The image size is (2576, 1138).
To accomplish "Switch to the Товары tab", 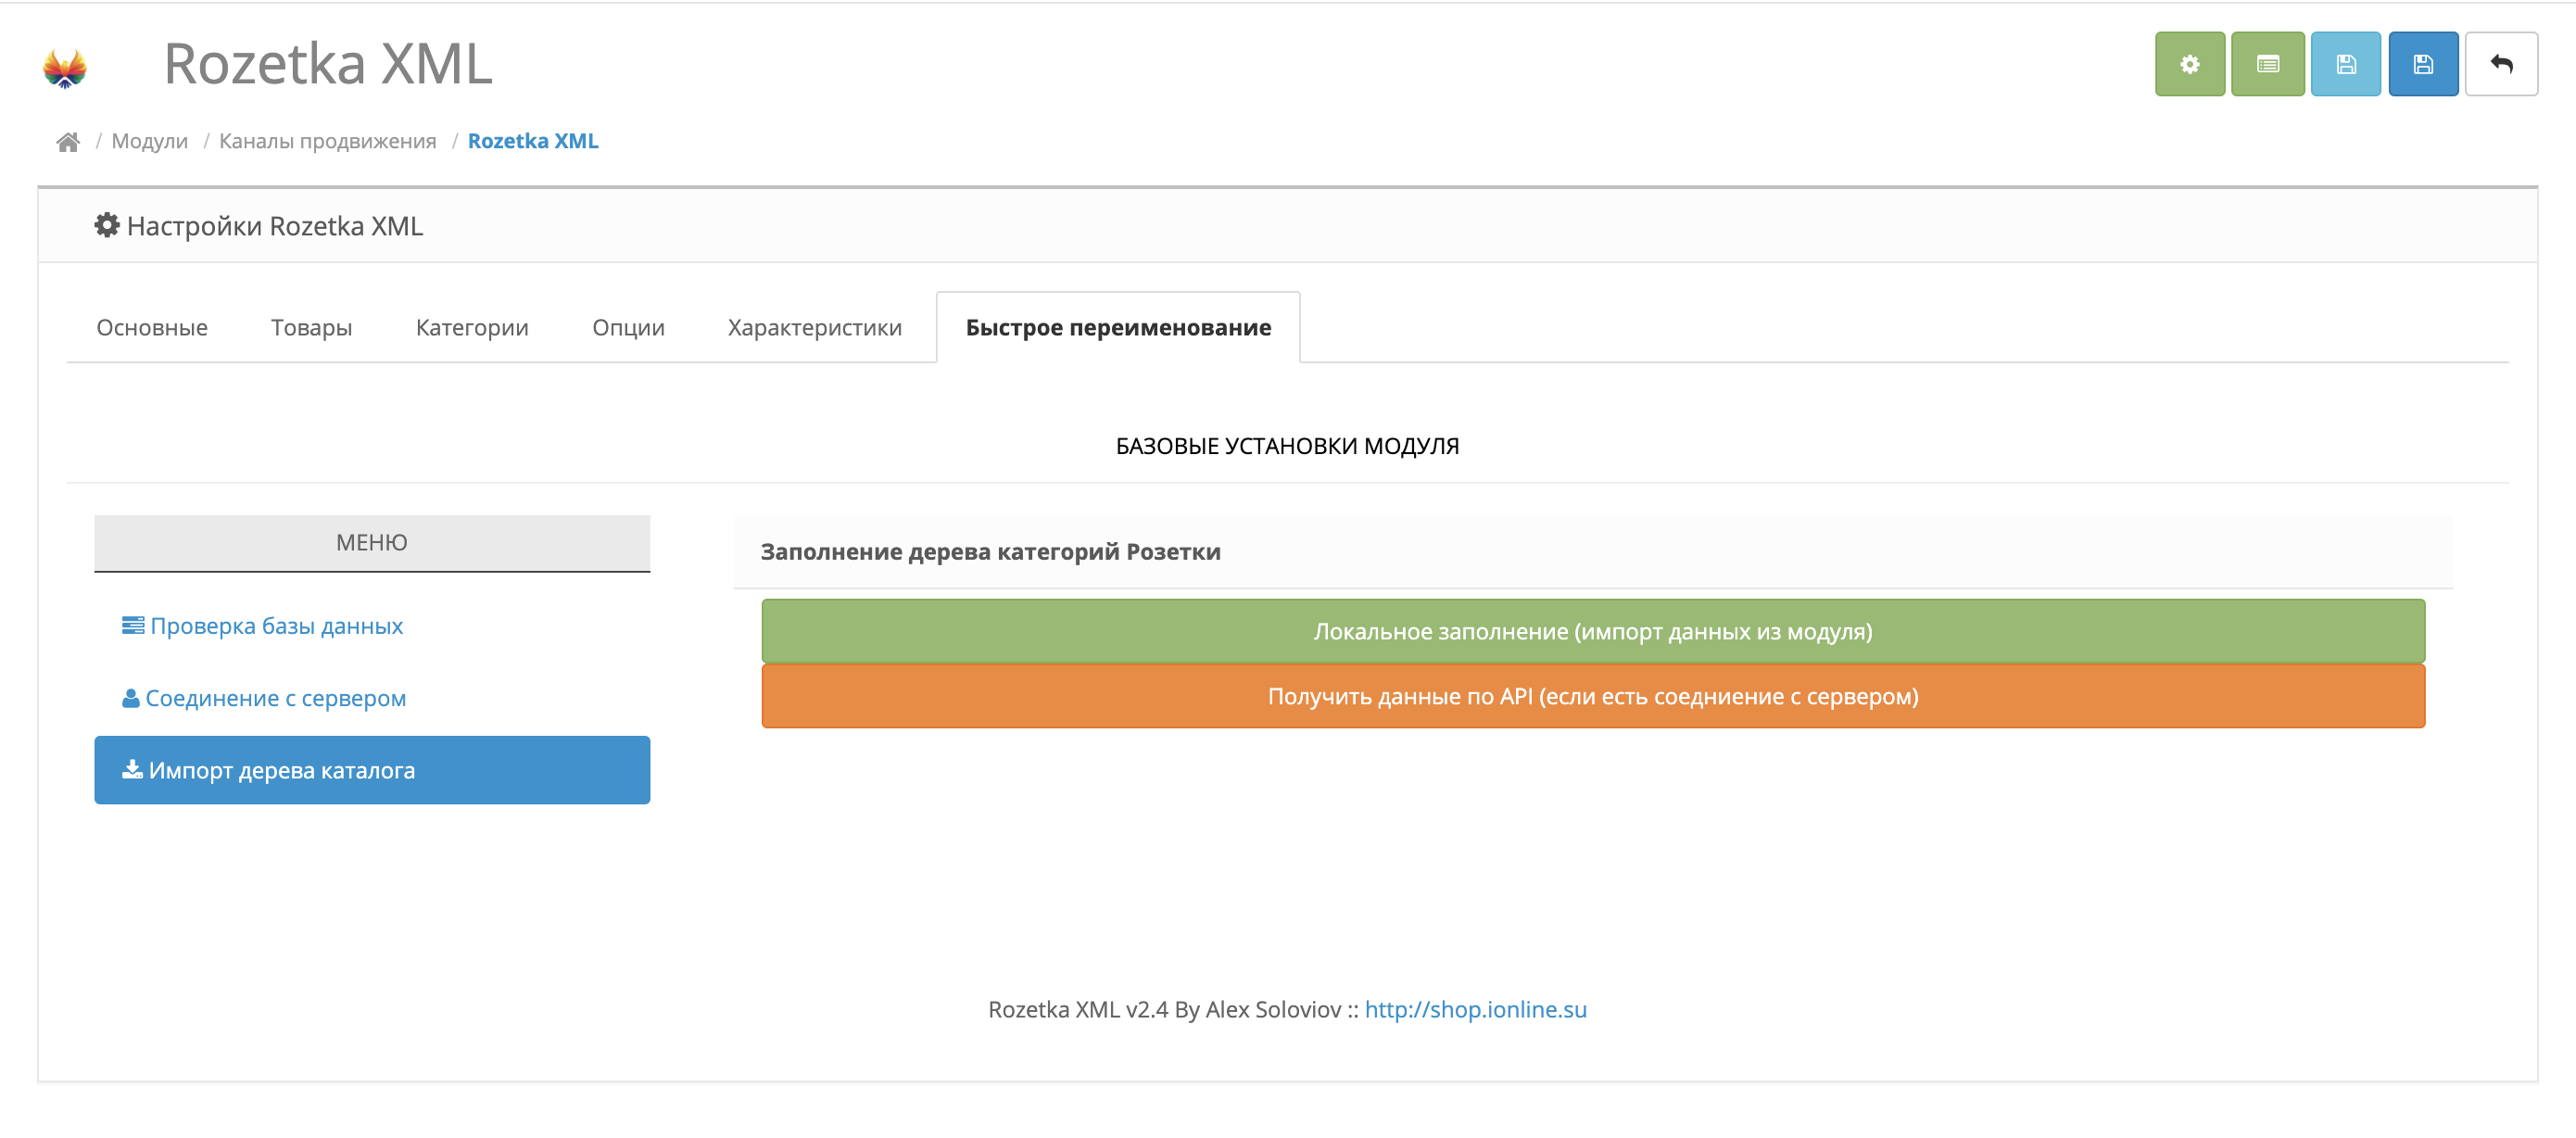I will (311, 327).
